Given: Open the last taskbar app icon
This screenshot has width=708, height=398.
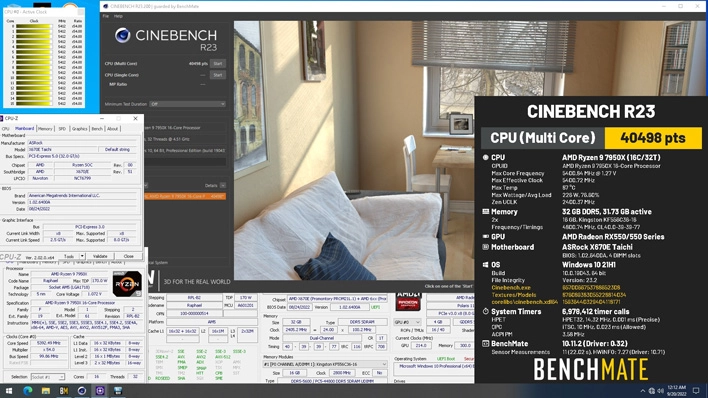Looking at the screenshot, I should [x=118, y=391].
